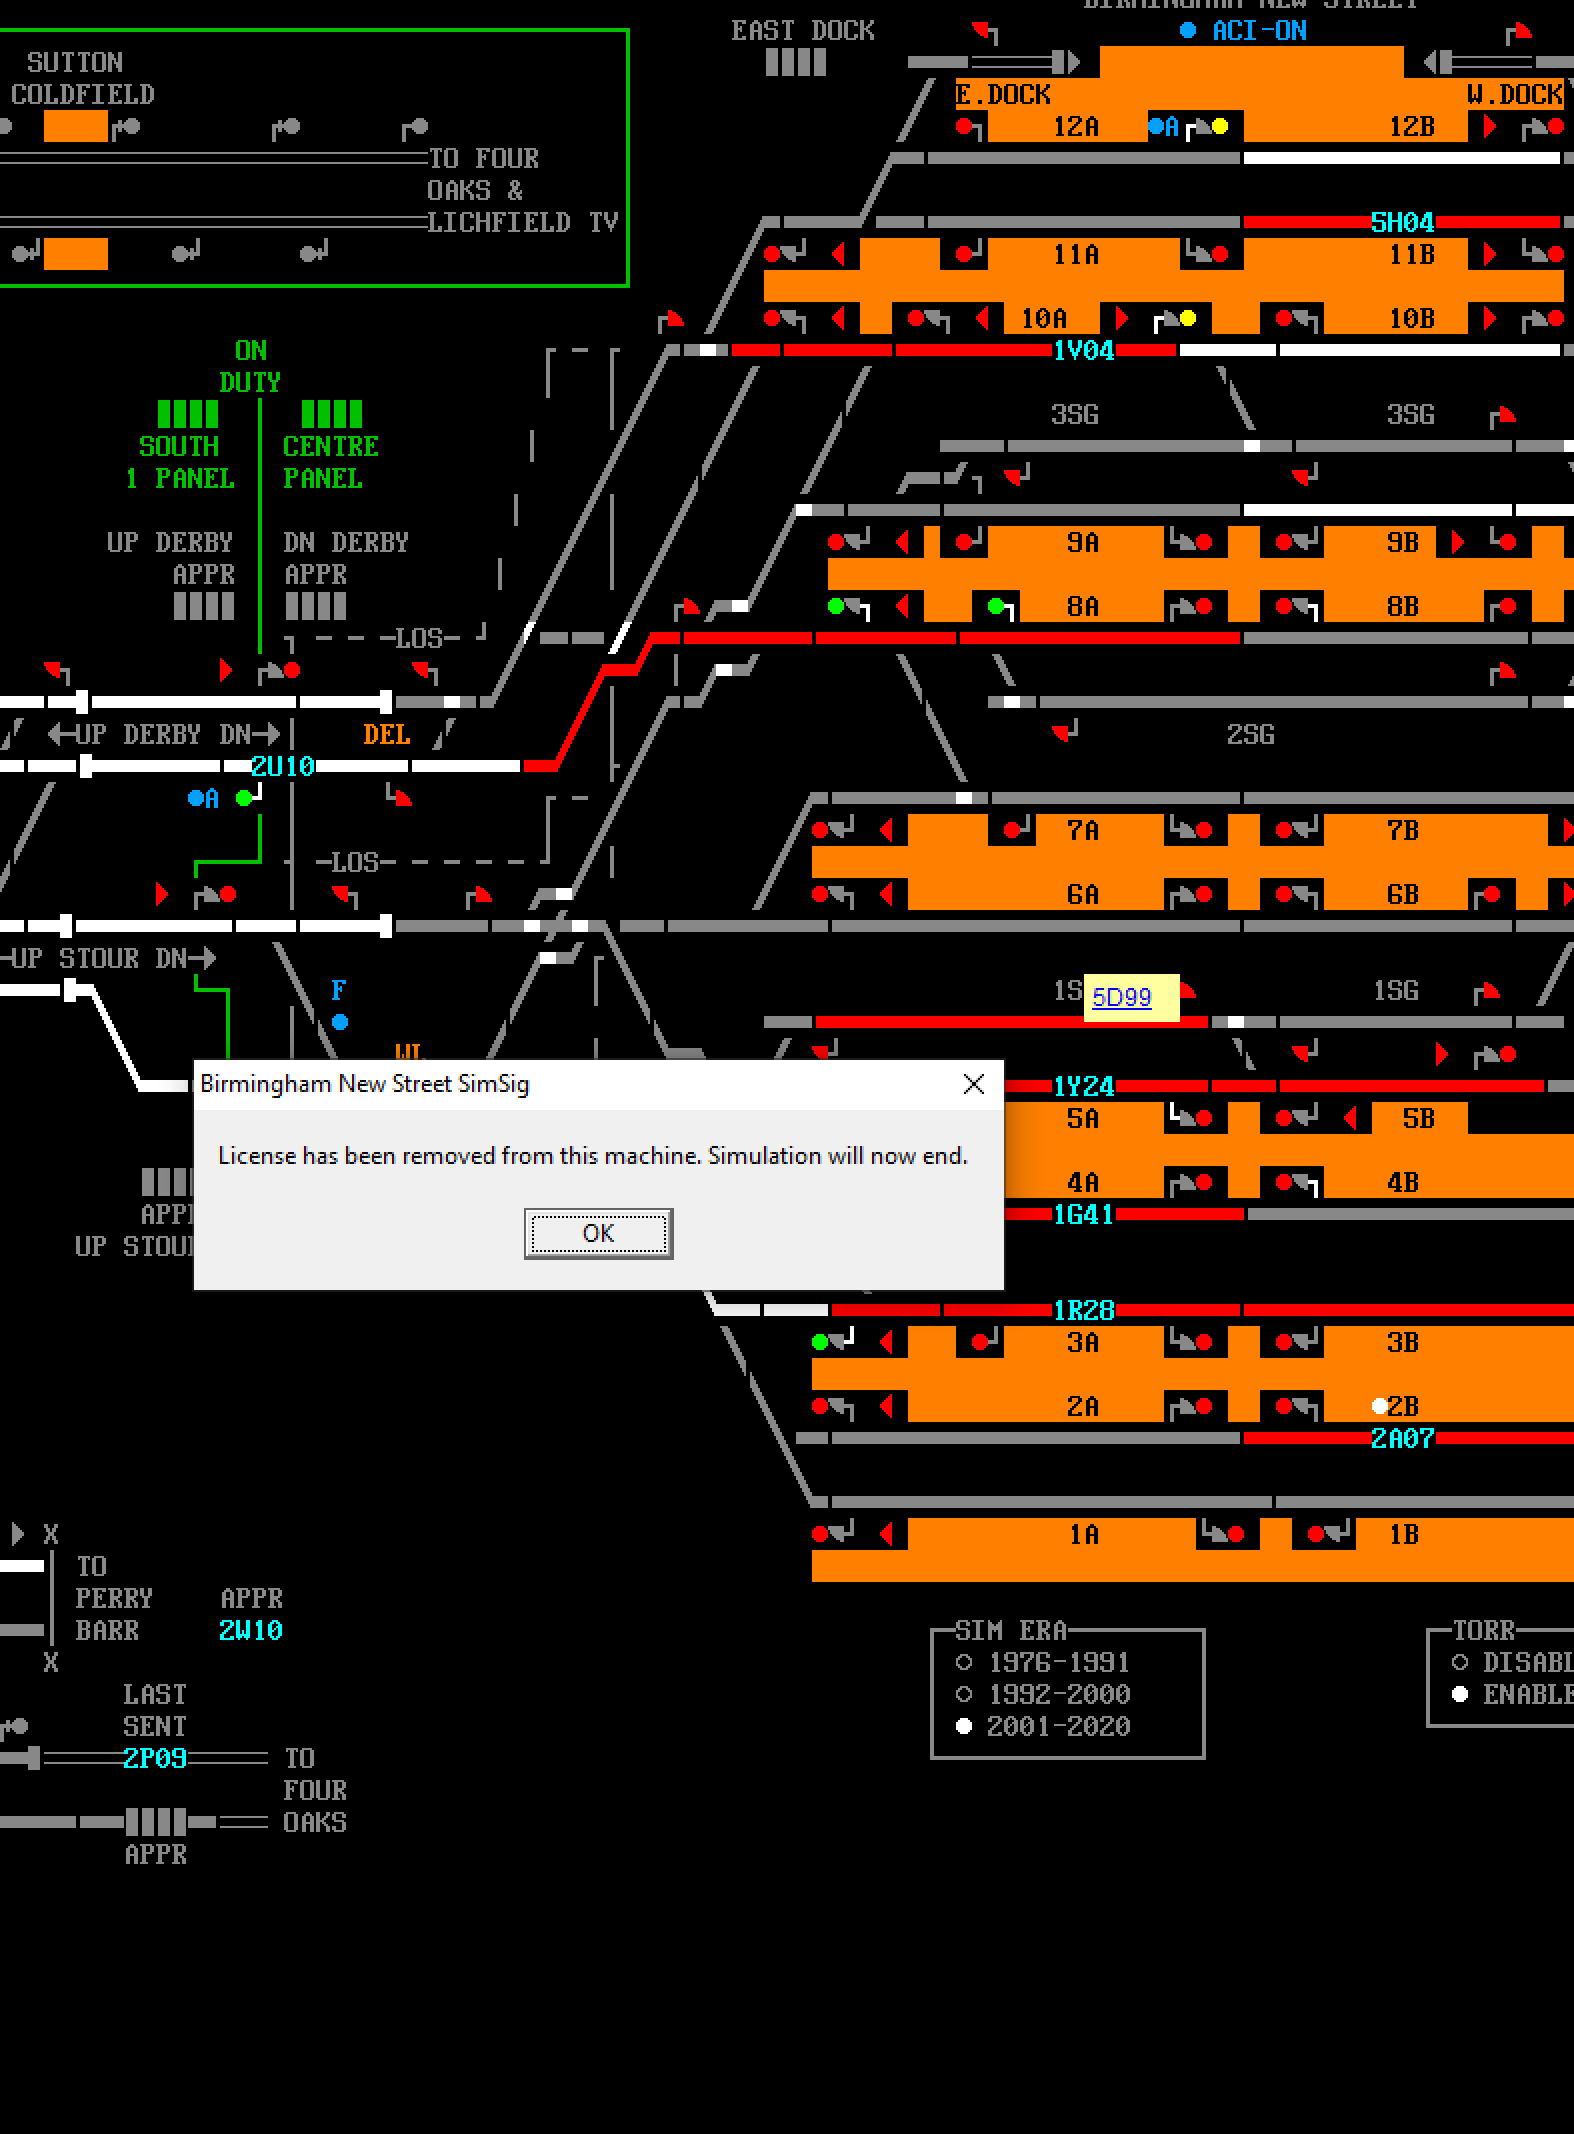This screenshot has width=1574, height=2134.
Task: Click the green signal on platform 8A
Action: (x=995, y=606)
